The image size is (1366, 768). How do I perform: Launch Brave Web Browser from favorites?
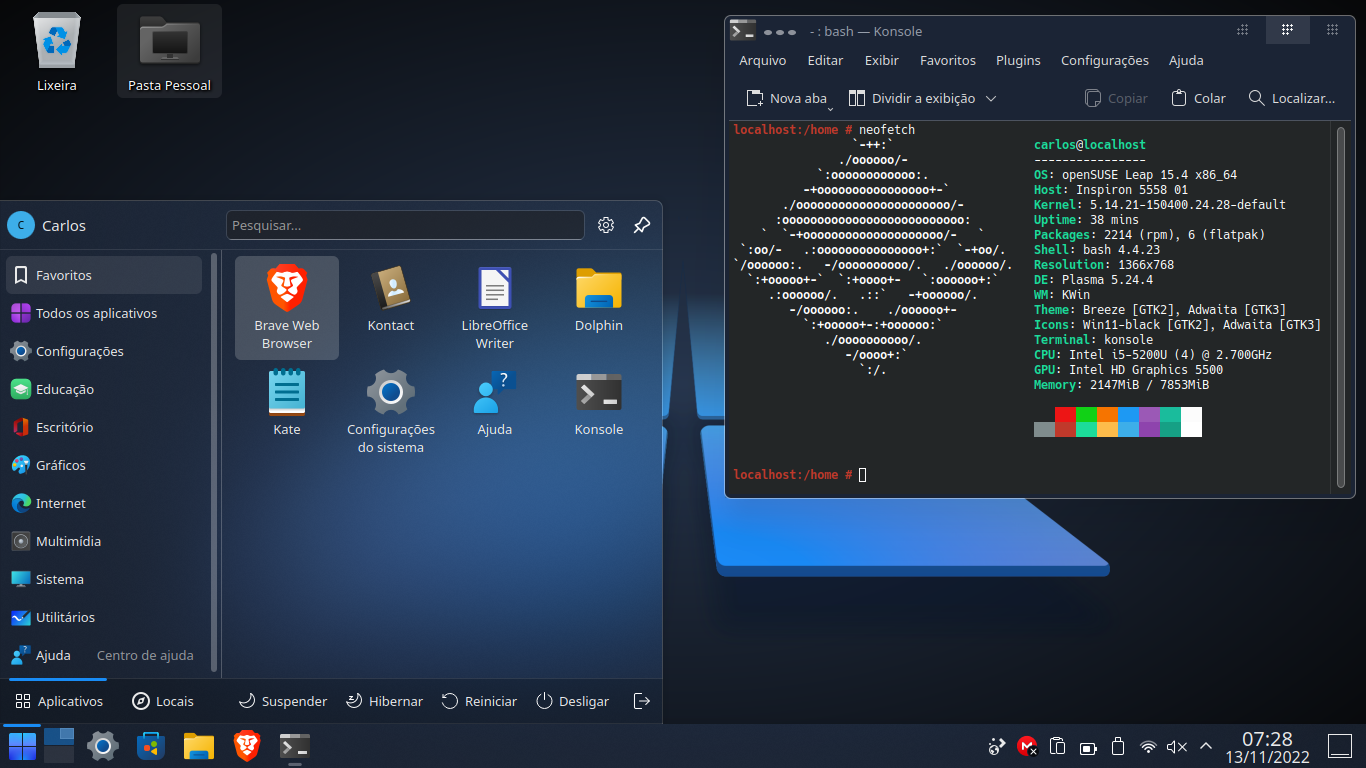tap(287, 308)
